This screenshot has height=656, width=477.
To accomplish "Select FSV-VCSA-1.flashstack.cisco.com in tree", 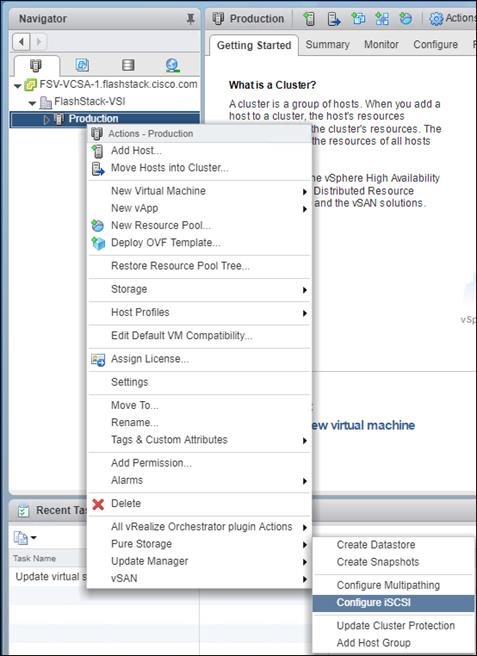I will [x=118, y=85].
